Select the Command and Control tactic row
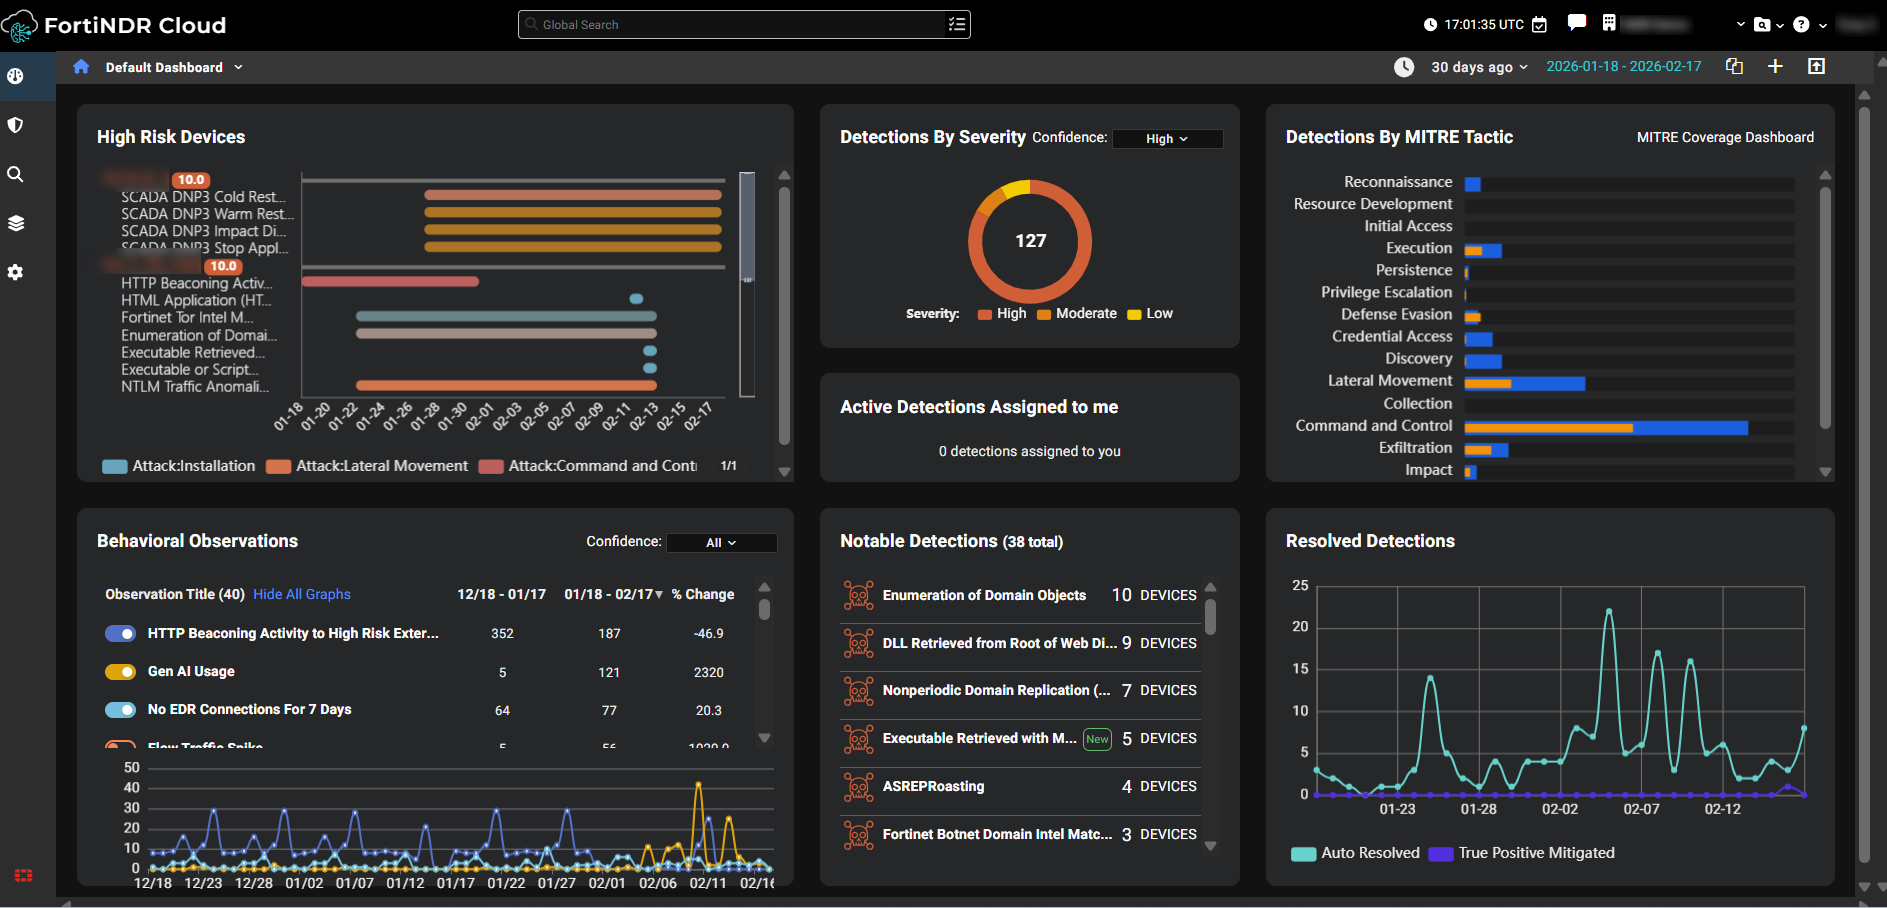The height and width of the screenshot is (908, 1887). point(1544,427)
